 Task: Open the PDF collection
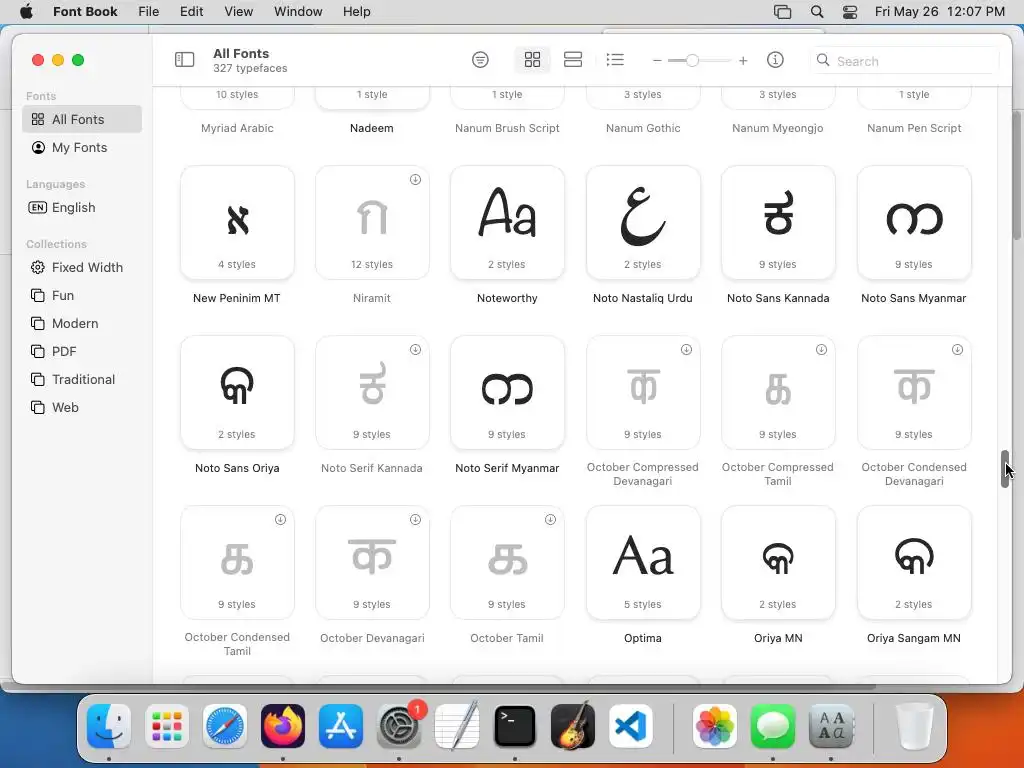(82, 351)
